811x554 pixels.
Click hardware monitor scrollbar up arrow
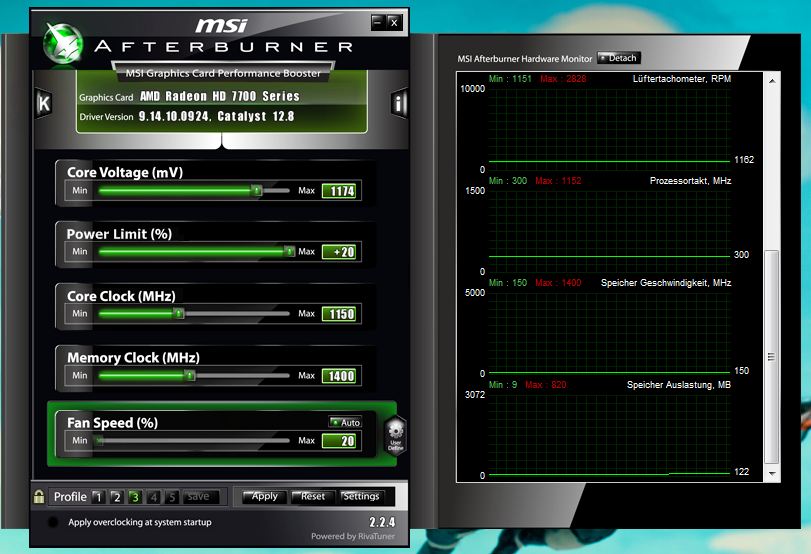pos(772,81)
